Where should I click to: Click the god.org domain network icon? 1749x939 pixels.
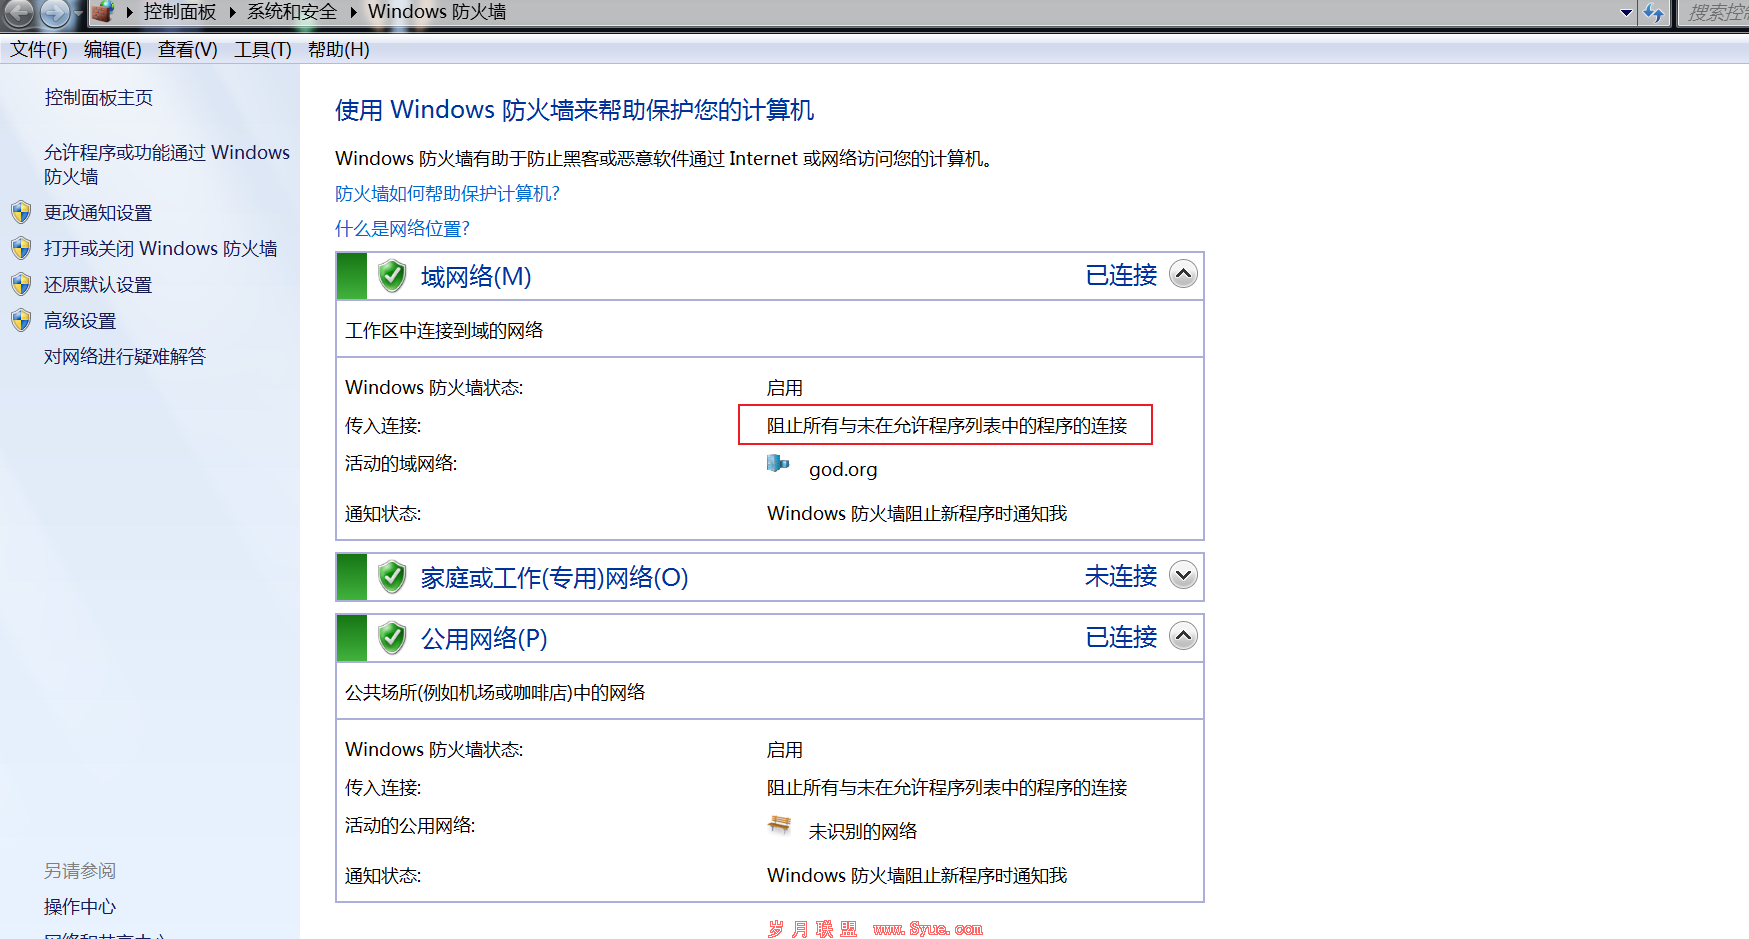(x=778, y=463)
